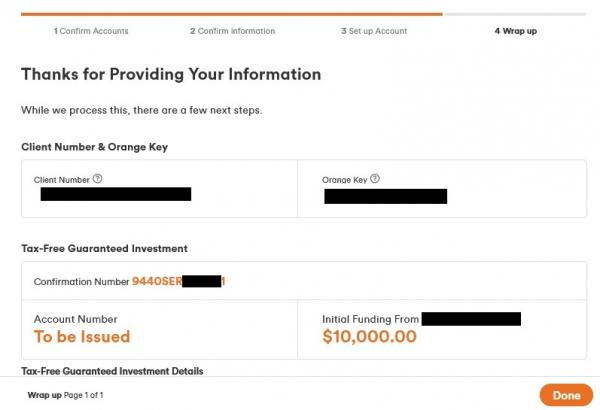Select step 4 Wrap up
The image size is (600, 410).
coord(515,31)
